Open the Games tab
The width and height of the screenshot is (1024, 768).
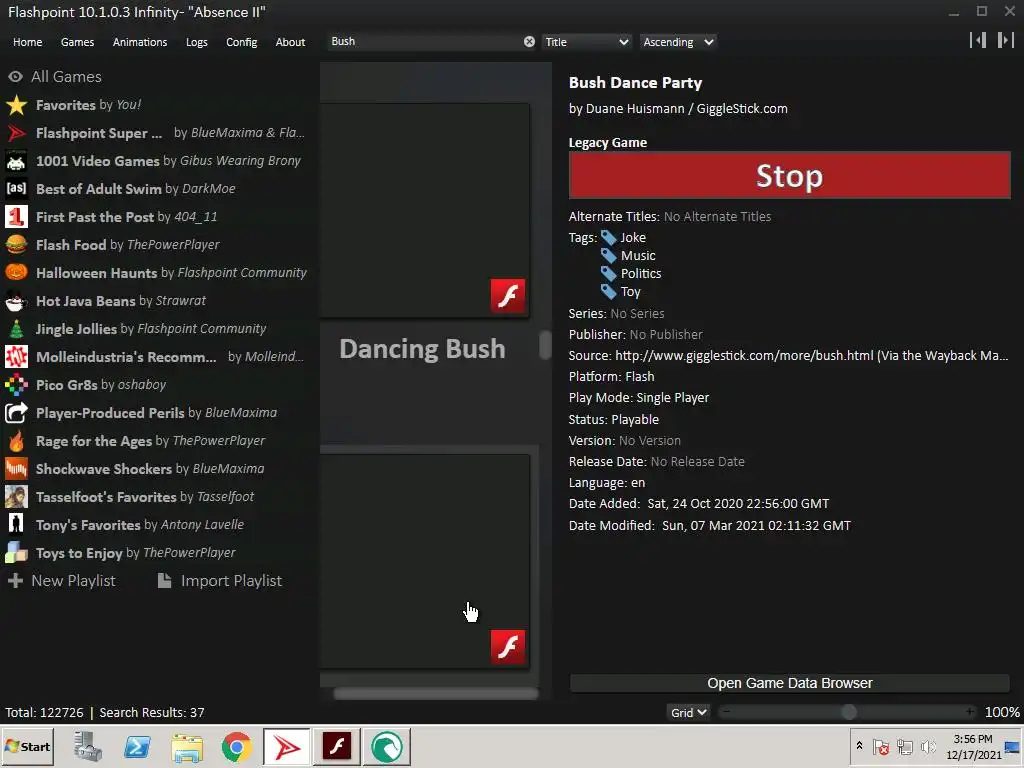click(x=77, y=42)
